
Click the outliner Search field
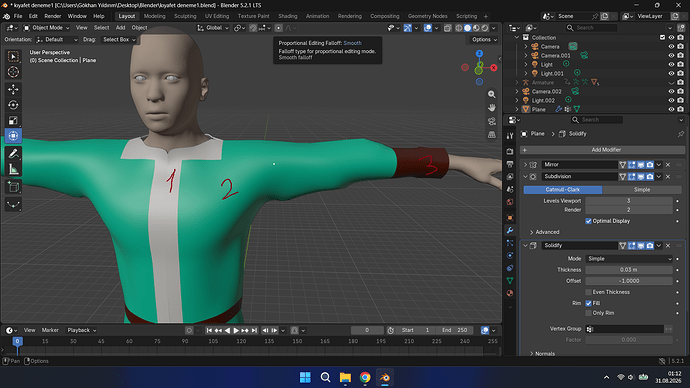(x=591, y=28)
